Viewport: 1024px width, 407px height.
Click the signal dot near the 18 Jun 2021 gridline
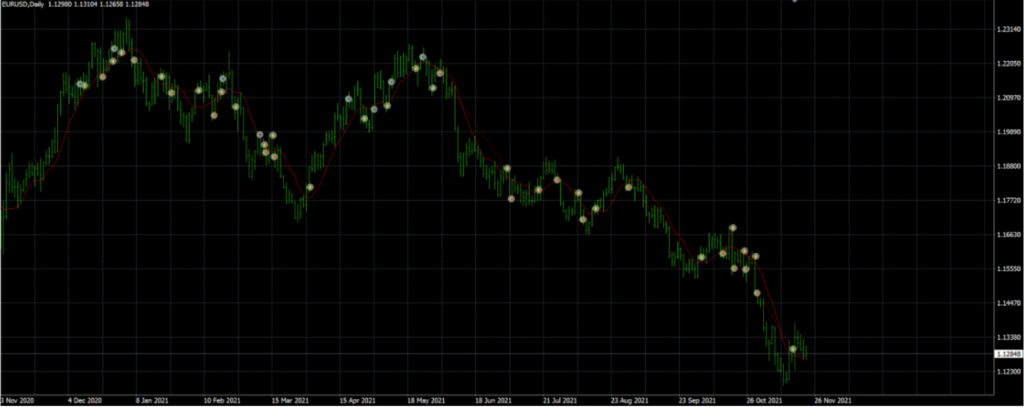click(507, 169)
